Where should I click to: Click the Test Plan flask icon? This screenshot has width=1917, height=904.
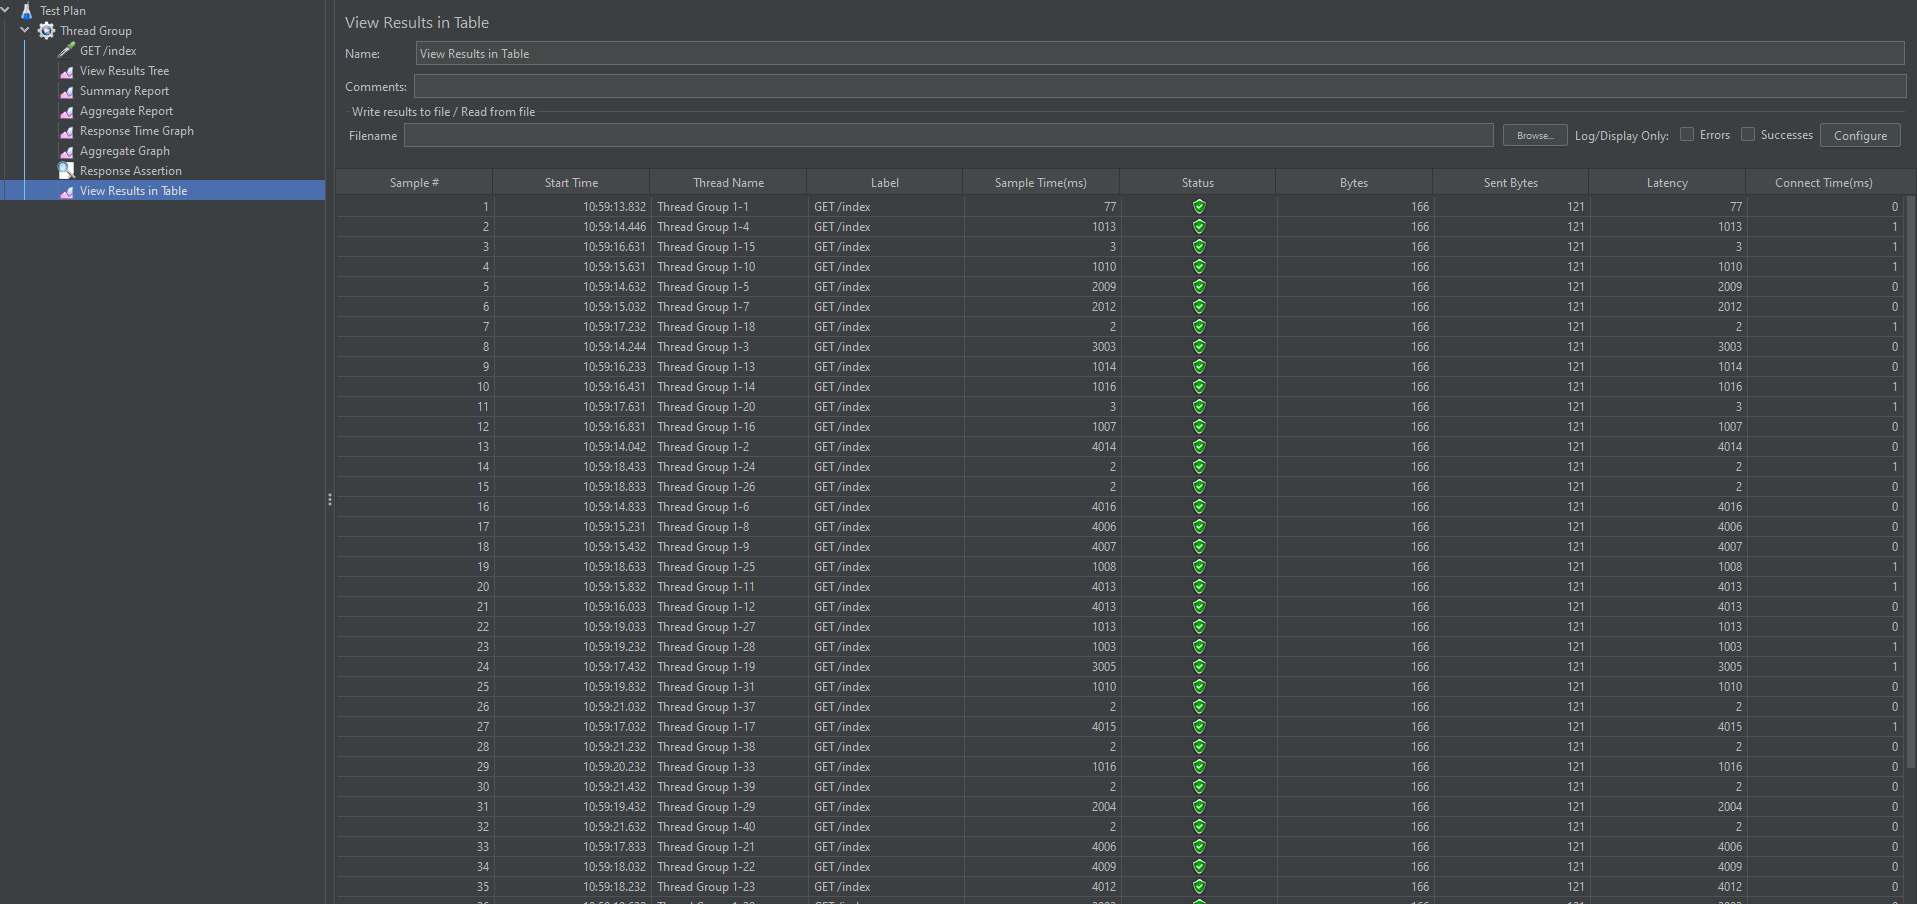click(x=27, y=11)
